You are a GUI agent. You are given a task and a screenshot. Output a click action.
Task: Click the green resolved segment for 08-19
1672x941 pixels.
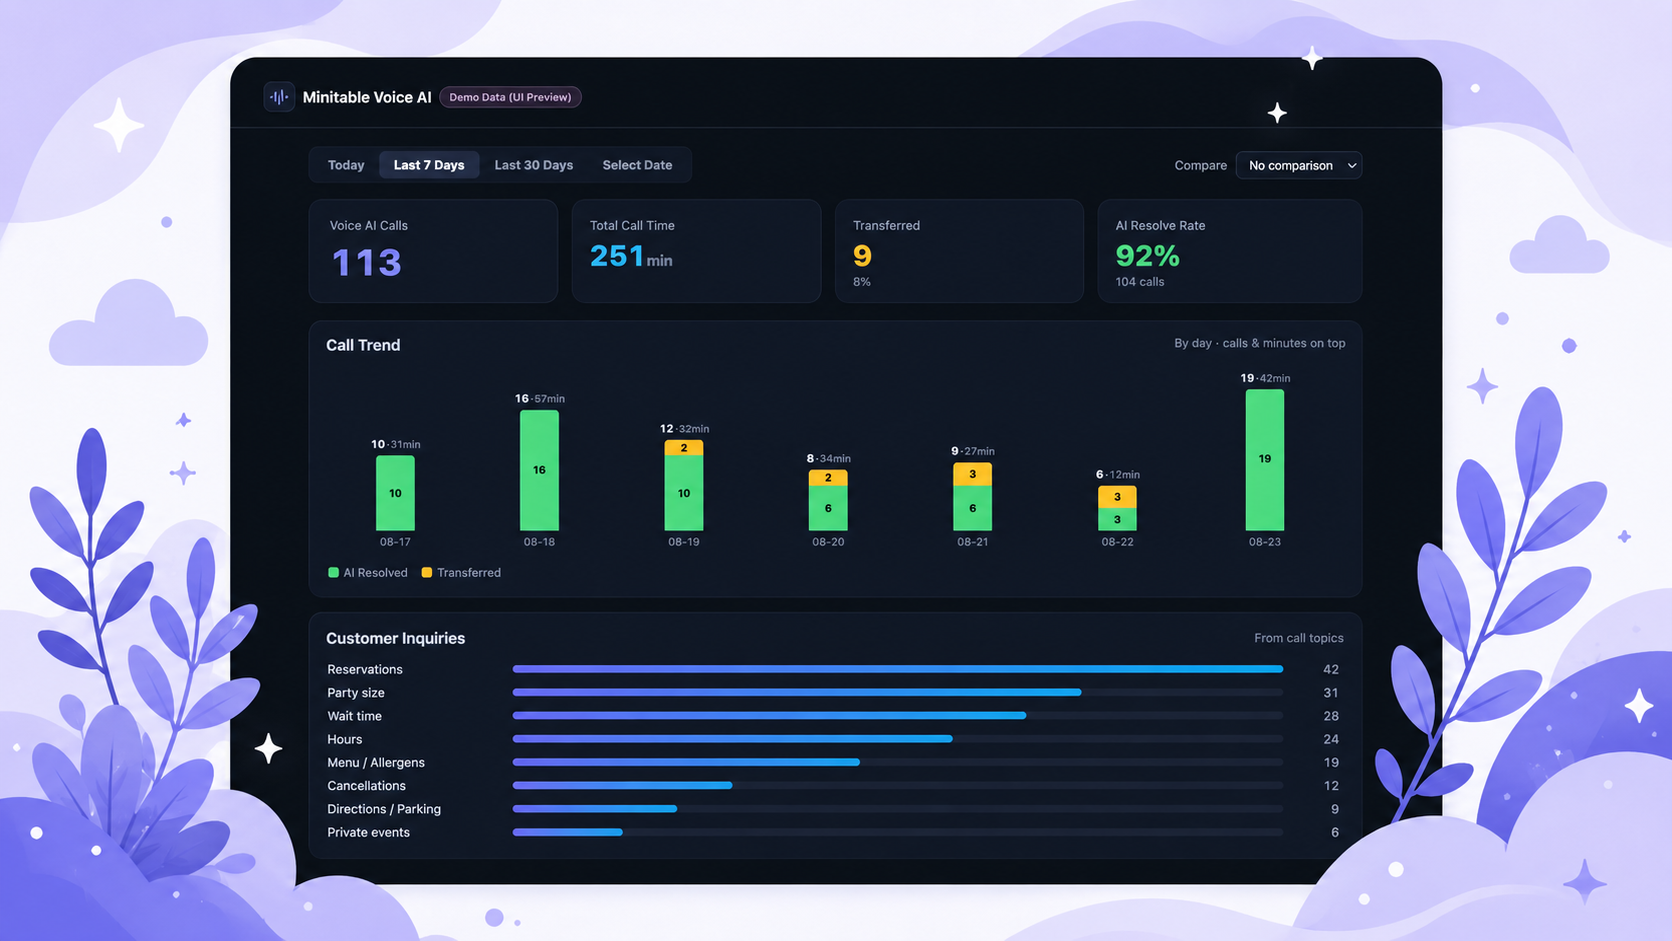(684, 493)
